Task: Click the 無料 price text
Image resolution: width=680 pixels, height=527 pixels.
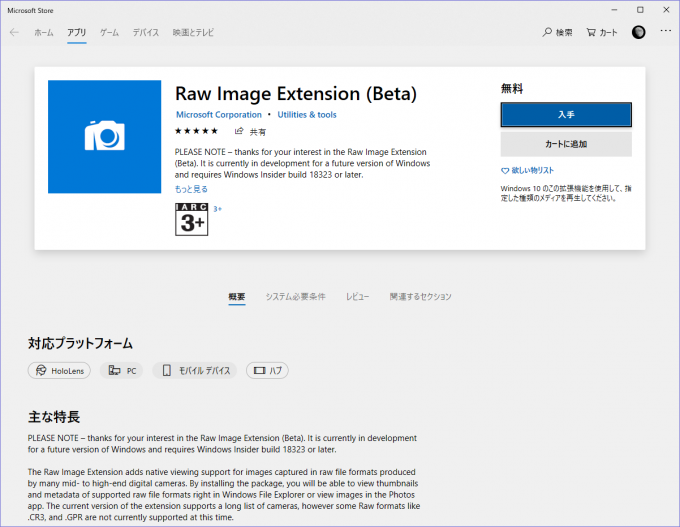Action: tap(512, 89)
